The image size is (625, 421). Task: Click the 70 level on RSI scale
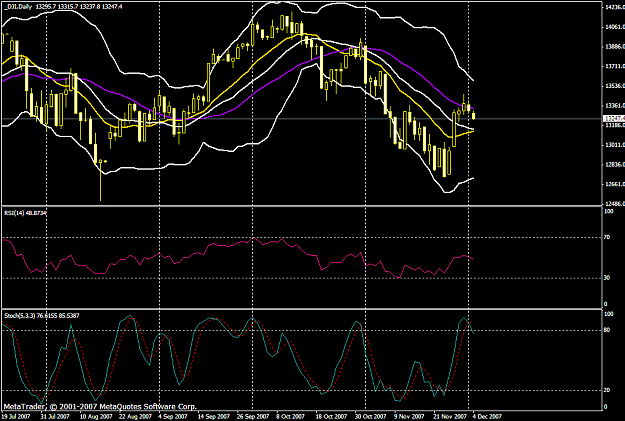pos(607,237)
